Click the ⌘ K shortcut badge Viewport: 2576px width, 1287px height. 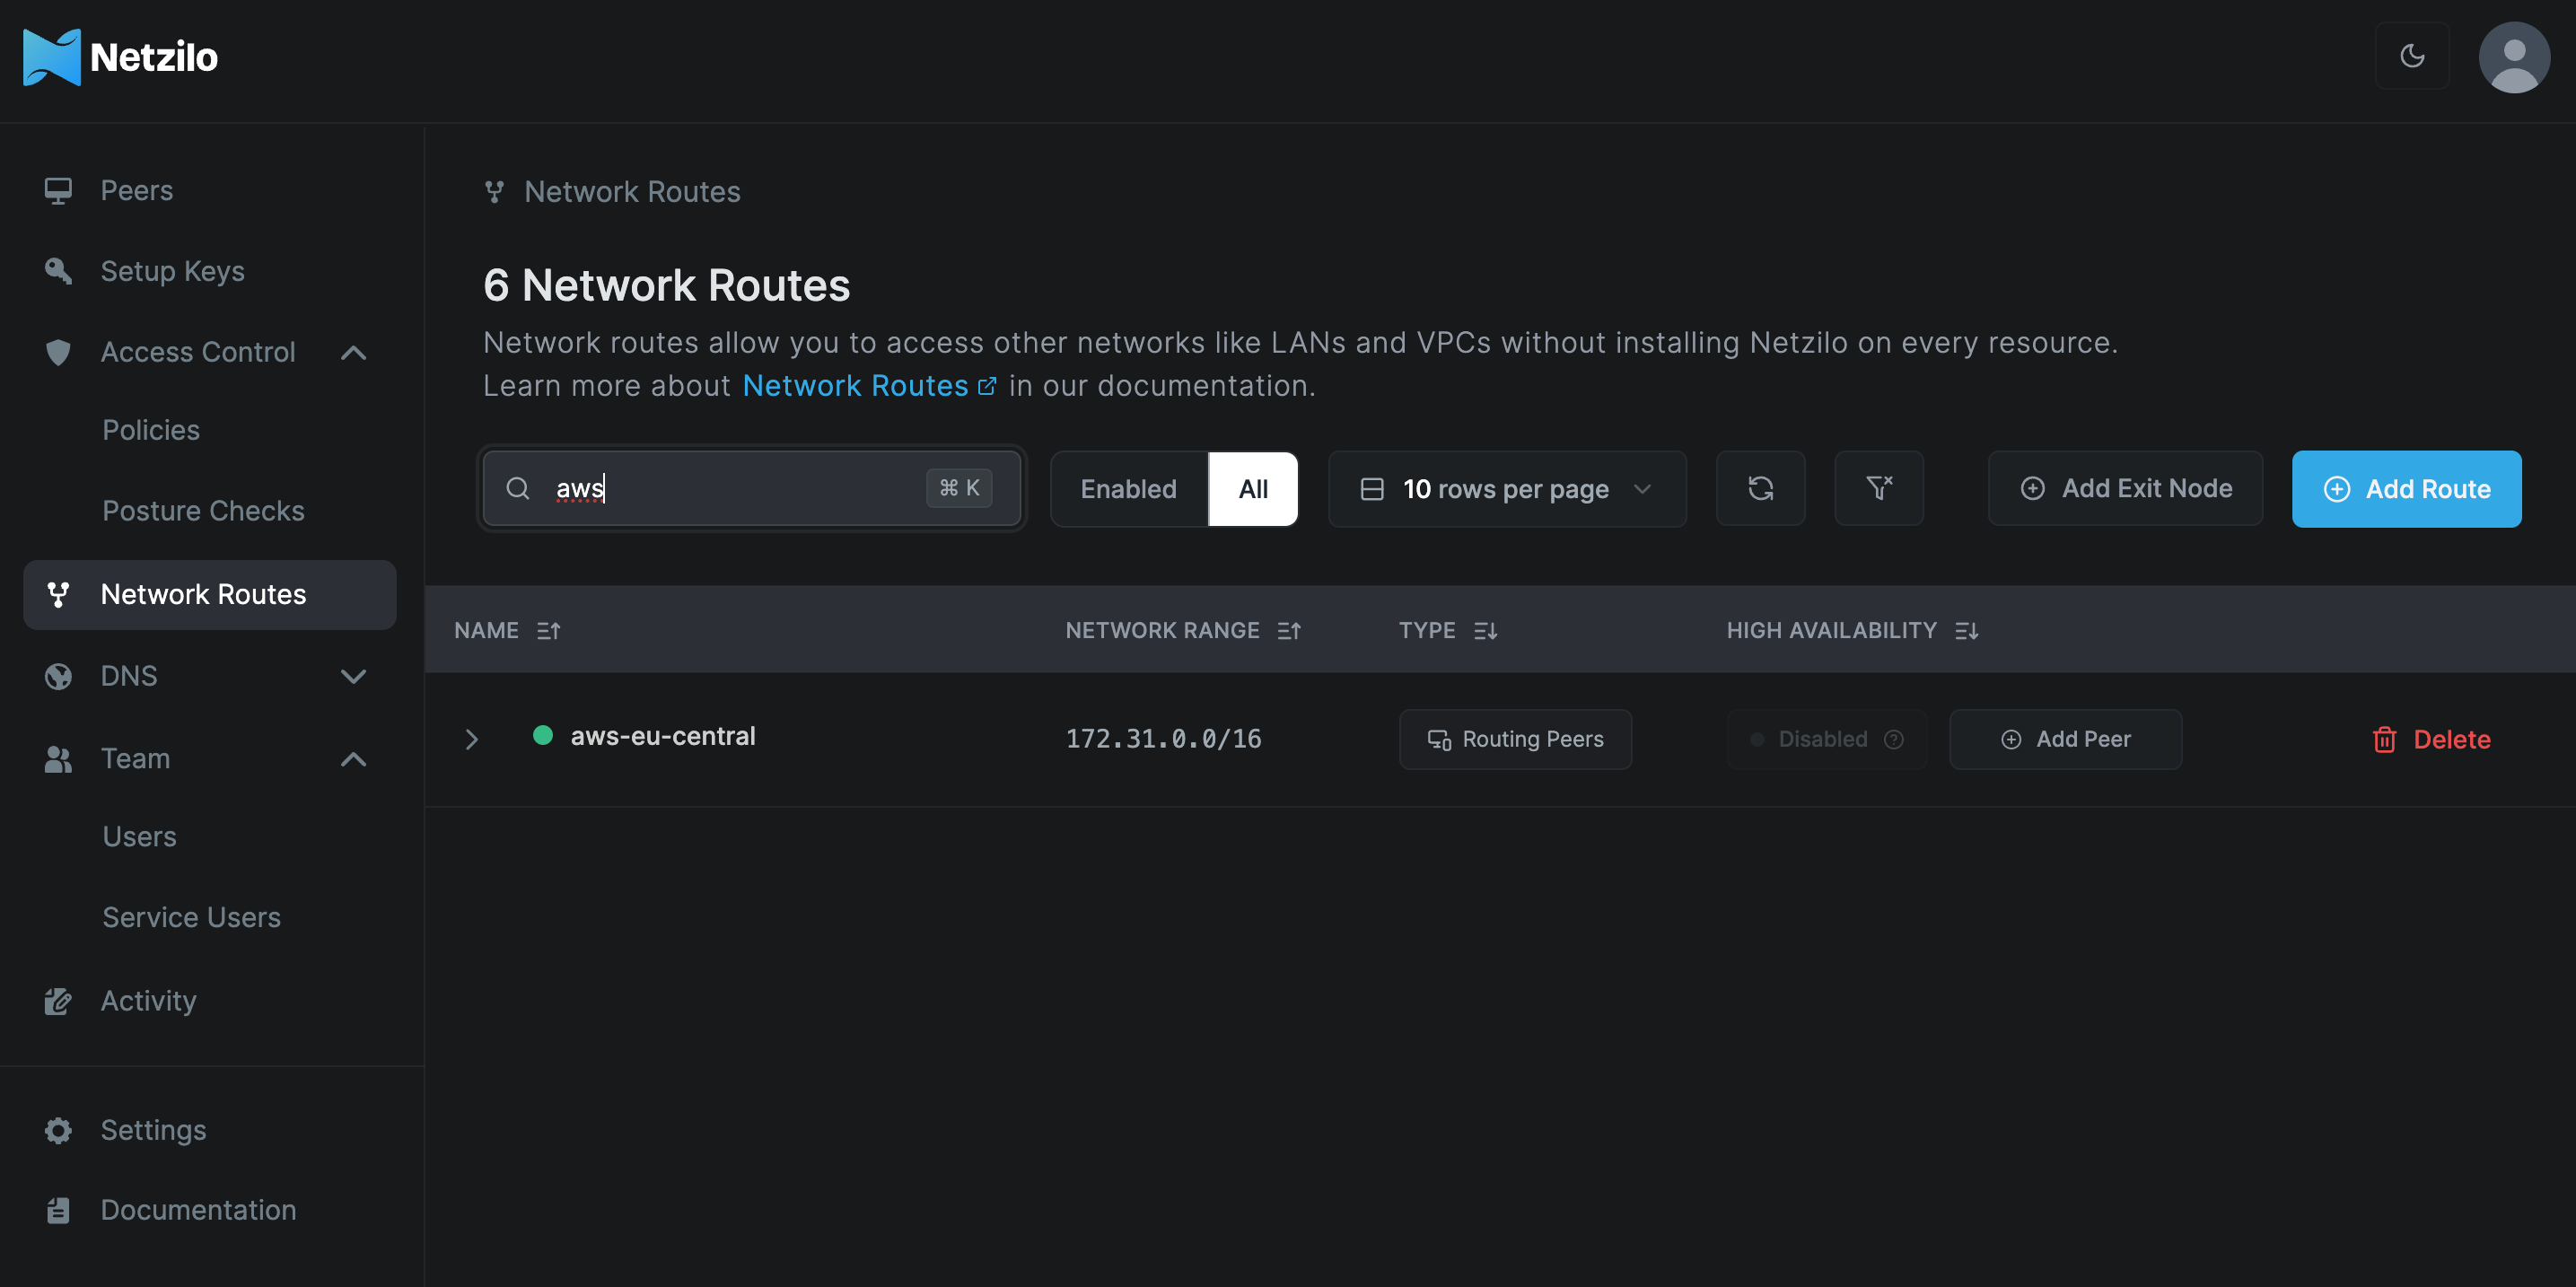tap(959, 488)
